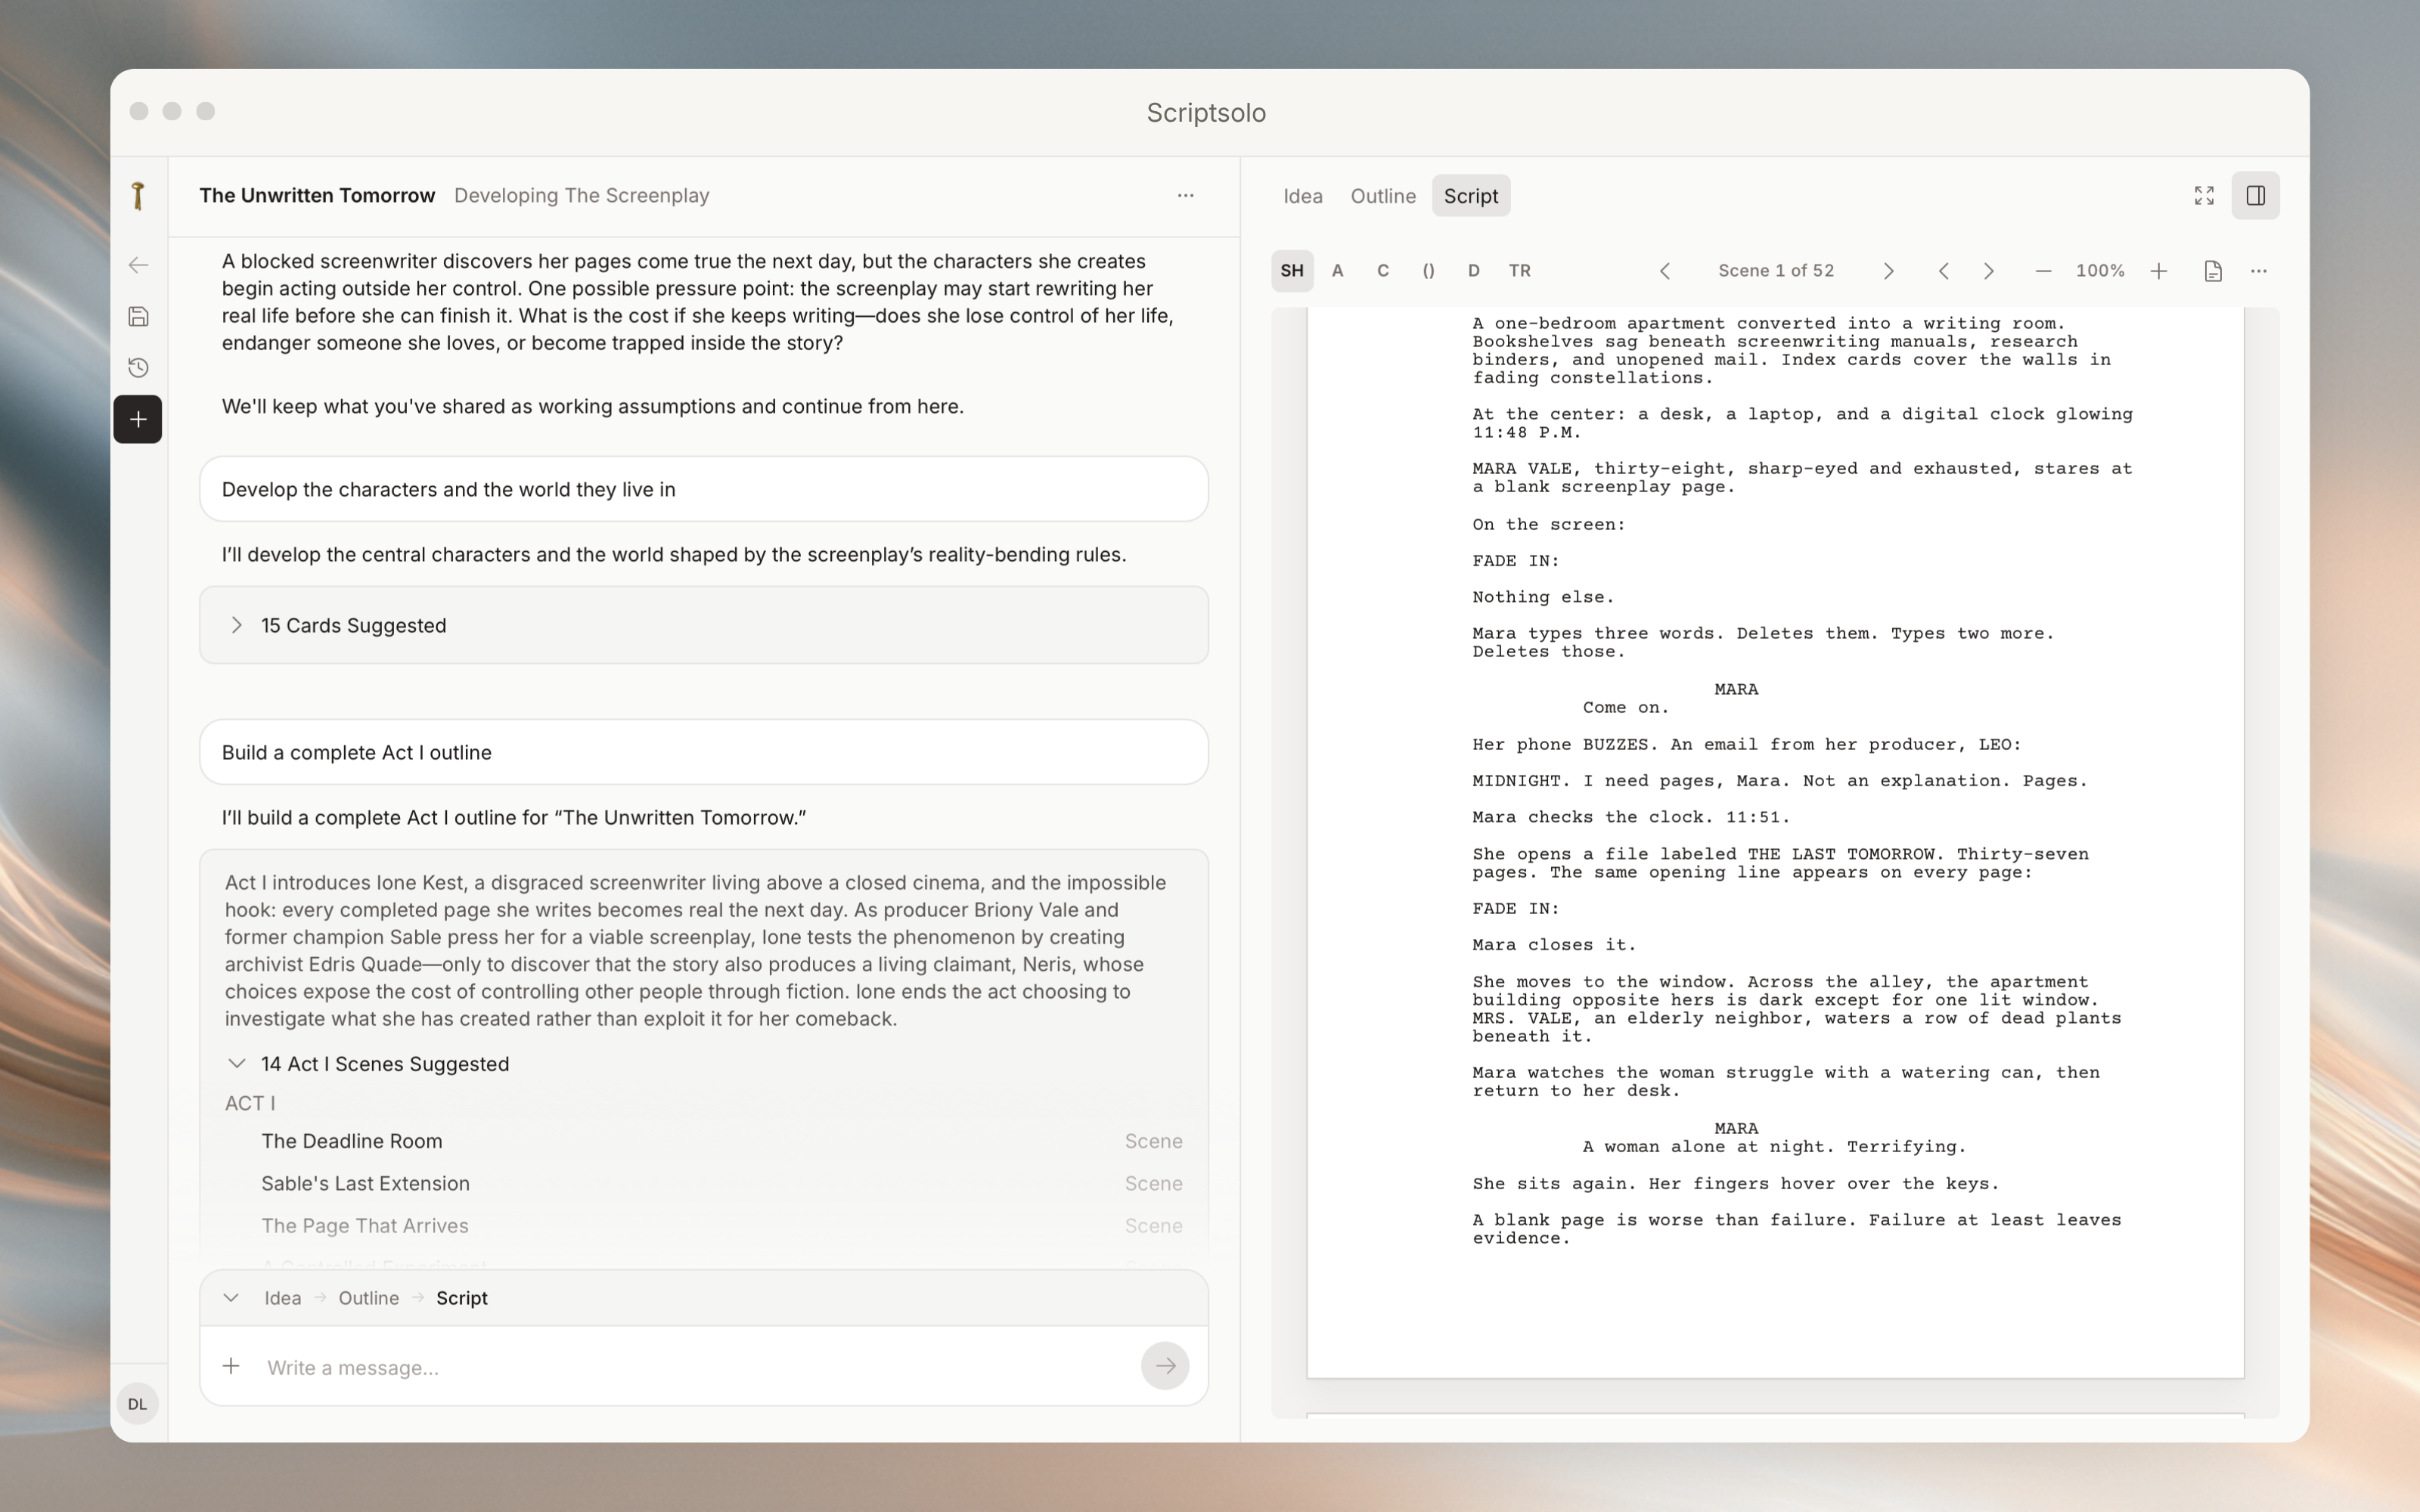Click the Develop the characters prompt bubble
Image resolution: width=2420 pixels, height=1512 pixels.
pos(704,489)
